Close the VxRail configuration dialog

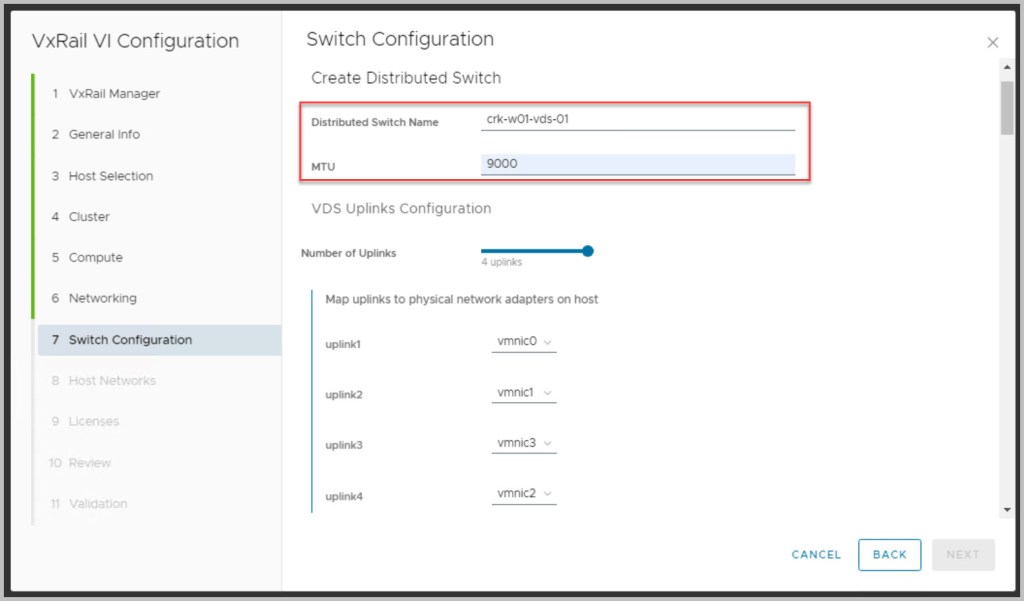tap(992, 42)
